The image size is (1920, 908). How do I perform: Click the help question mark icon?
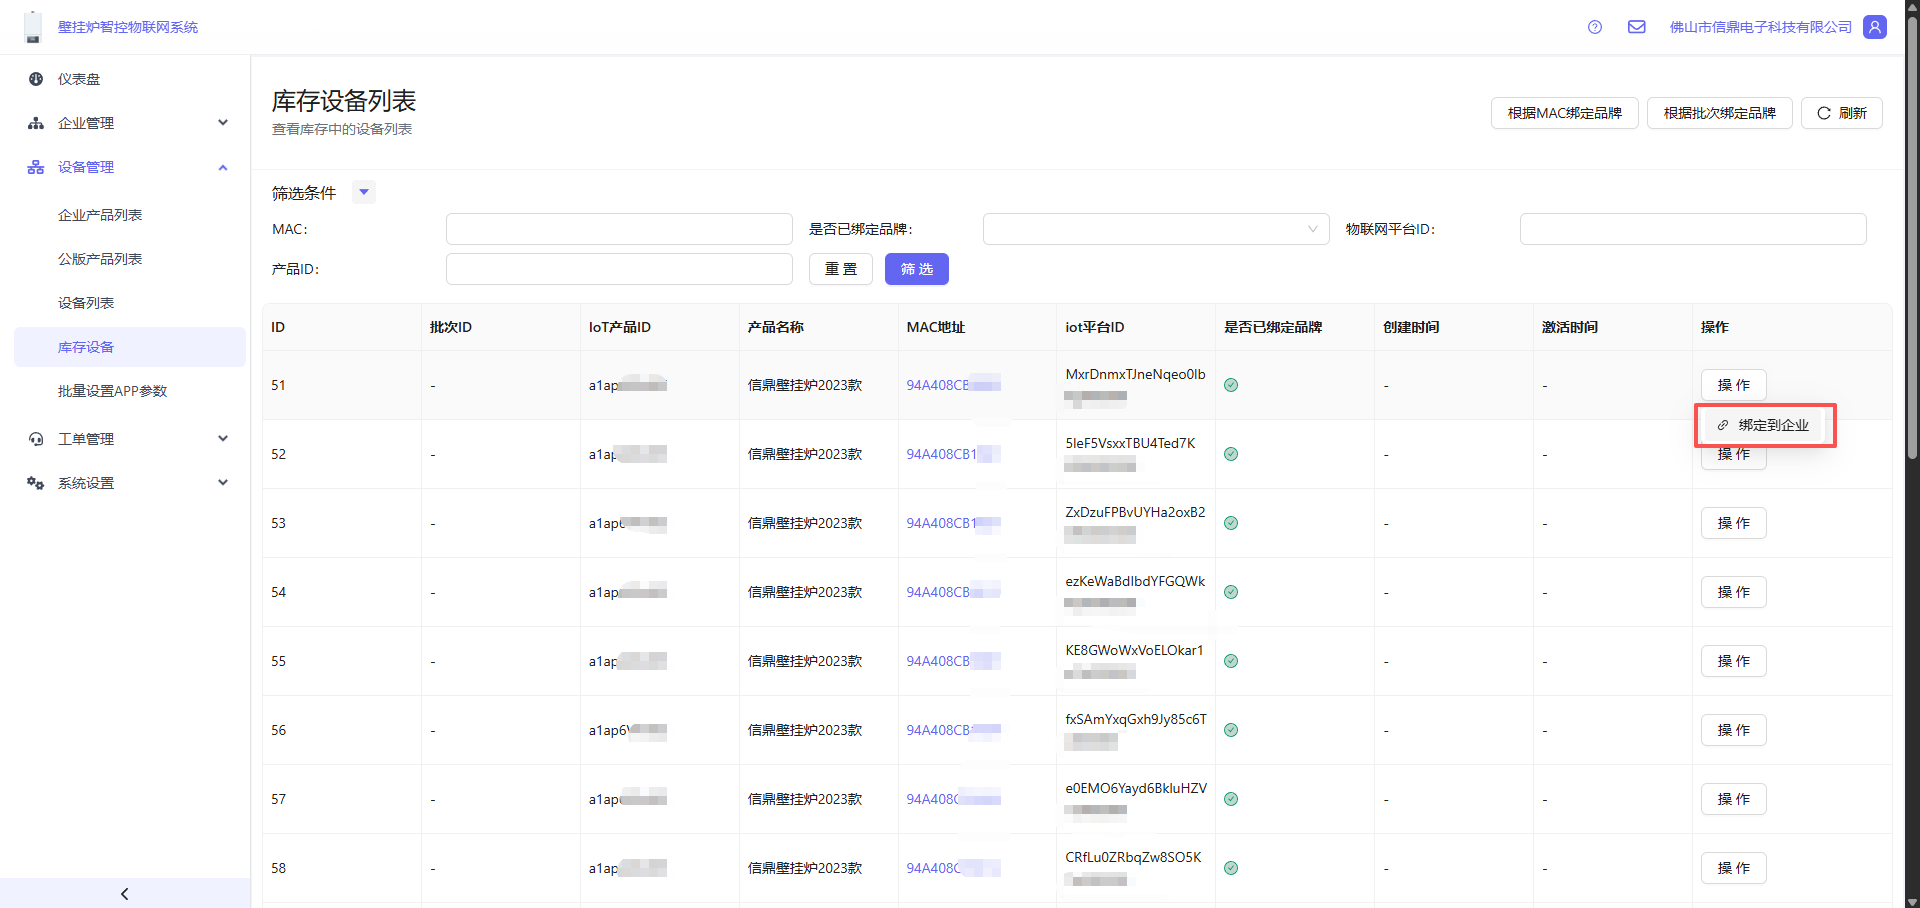1595,27
